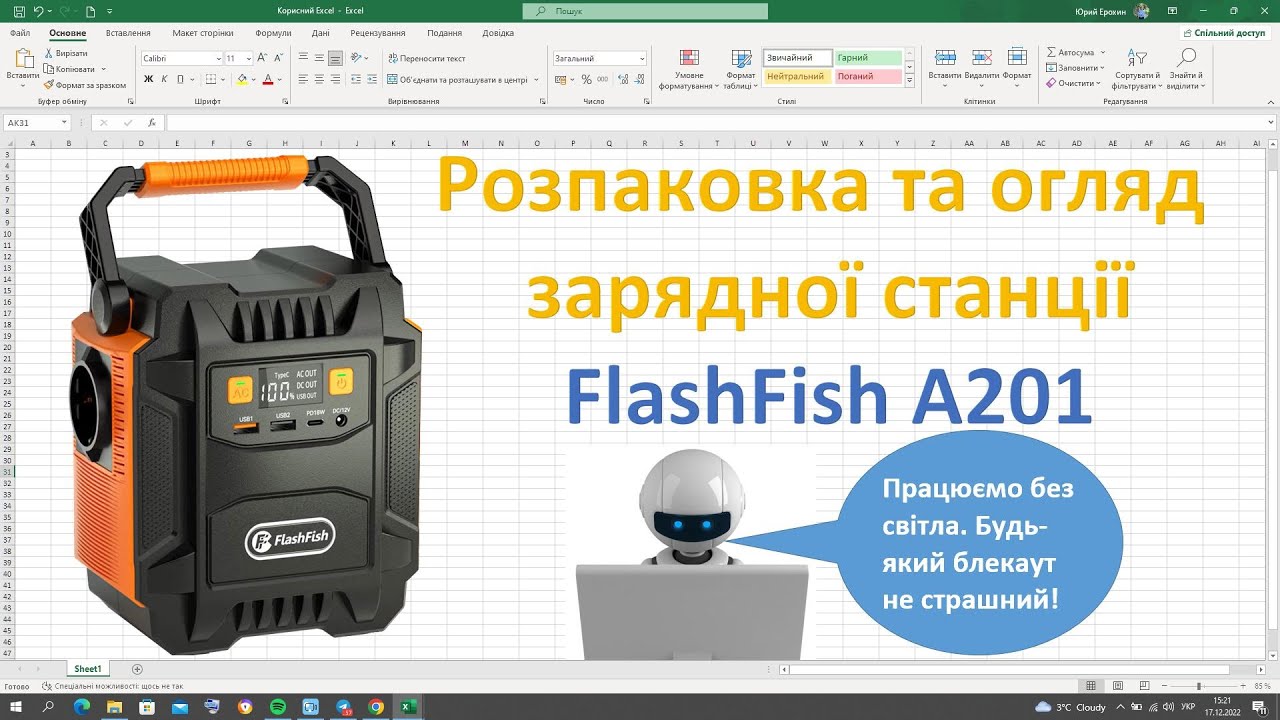
Task: Add a new sheet with plus button
Action: [x=137, y=669]
